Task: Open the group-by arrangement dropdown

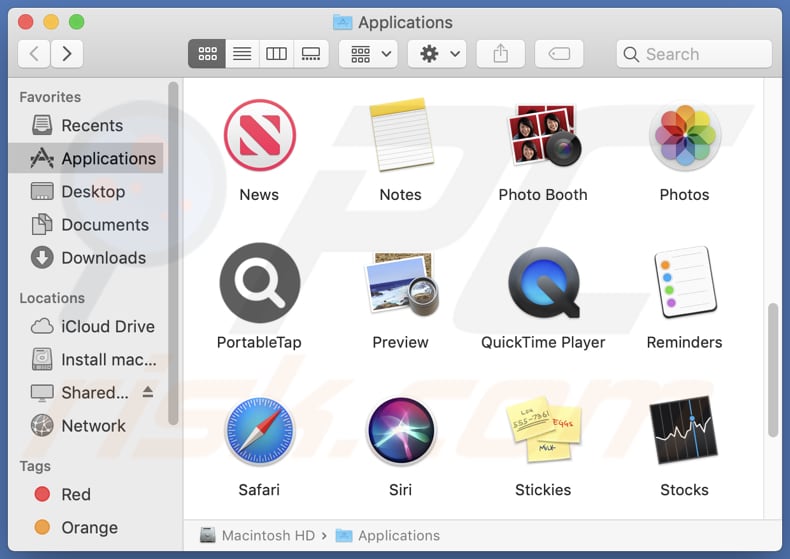Action: (x=368, y=53)
